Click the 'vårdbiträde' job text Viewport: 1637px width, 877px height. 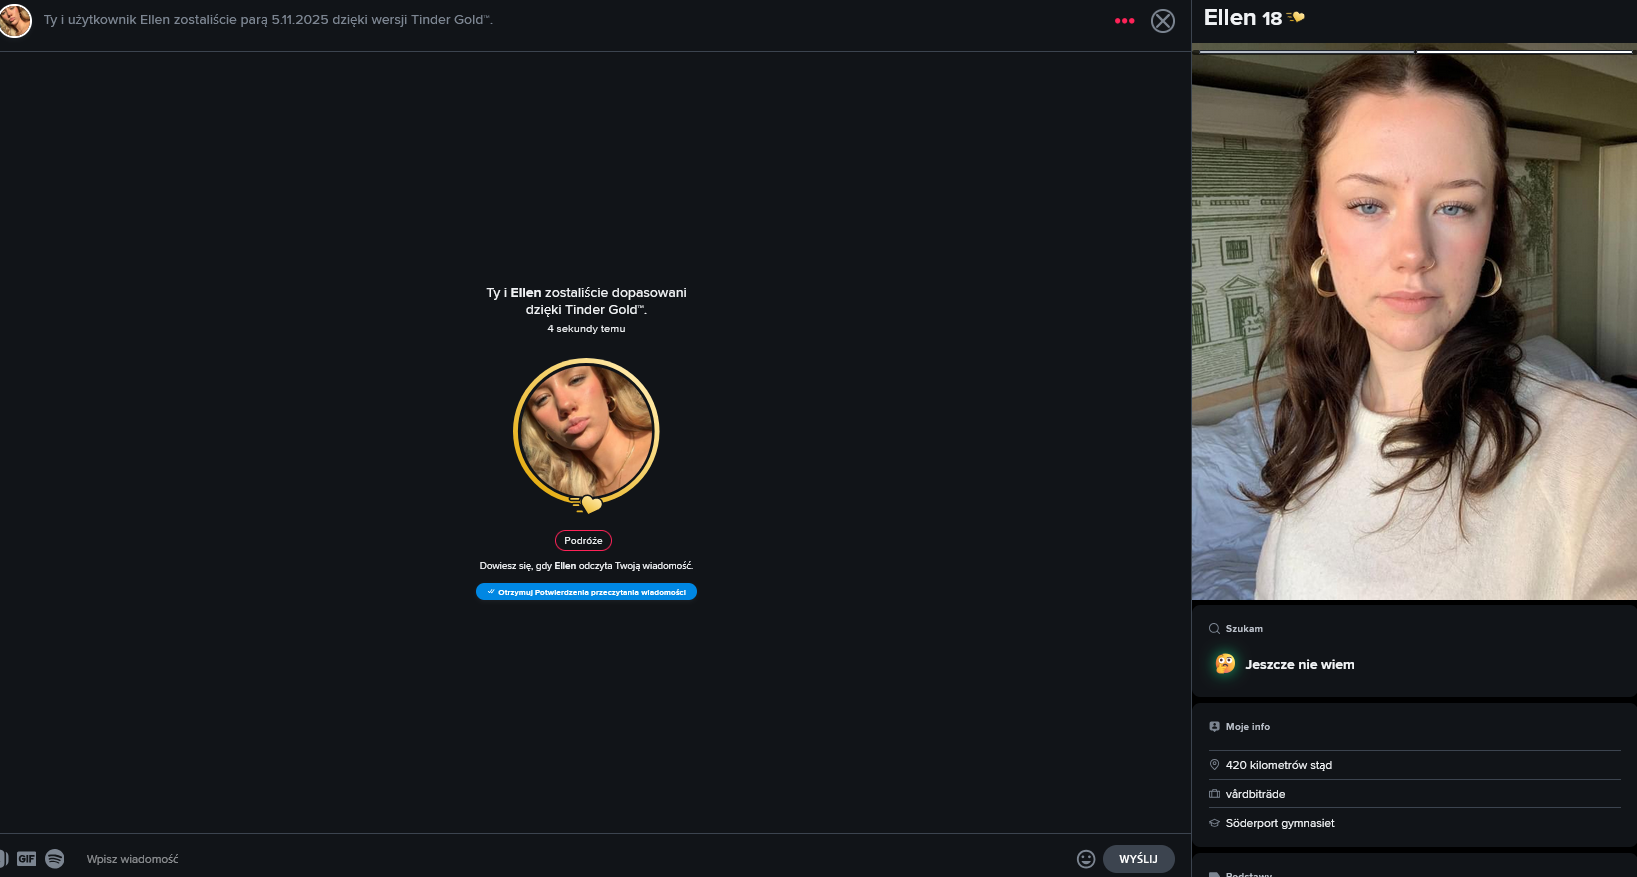tap(1256, 794)
